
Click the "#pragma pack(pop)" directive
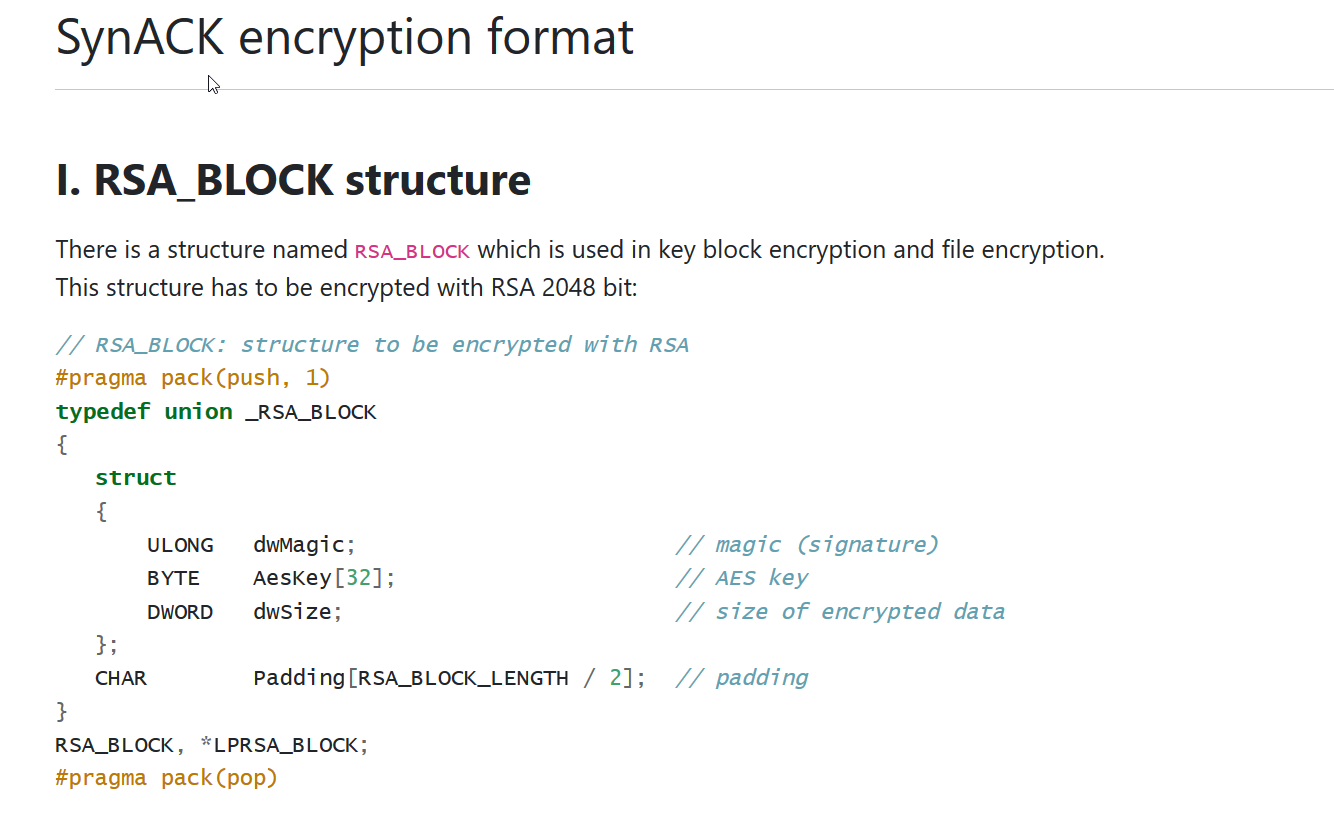tap(166, 778)
